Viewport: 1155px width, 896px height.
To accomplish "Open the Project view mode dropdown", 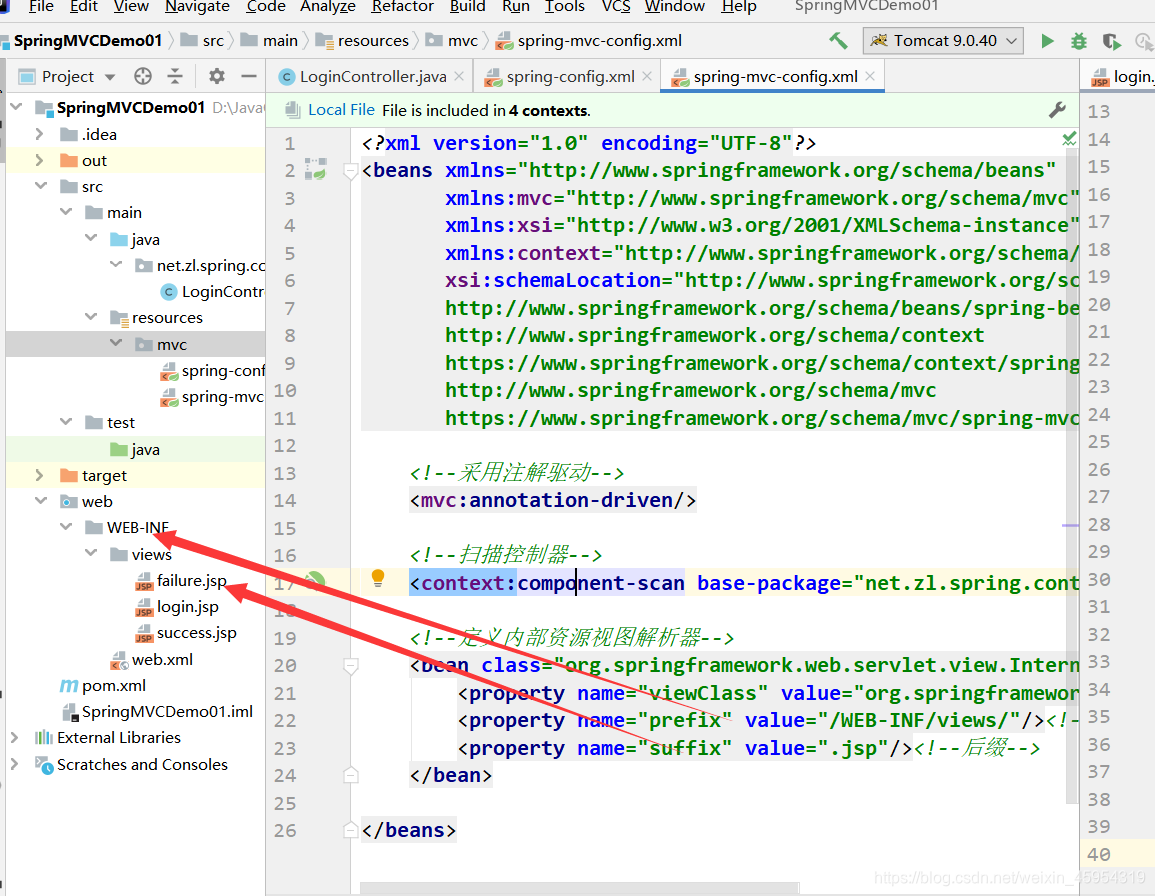I will tap(110, 77).
